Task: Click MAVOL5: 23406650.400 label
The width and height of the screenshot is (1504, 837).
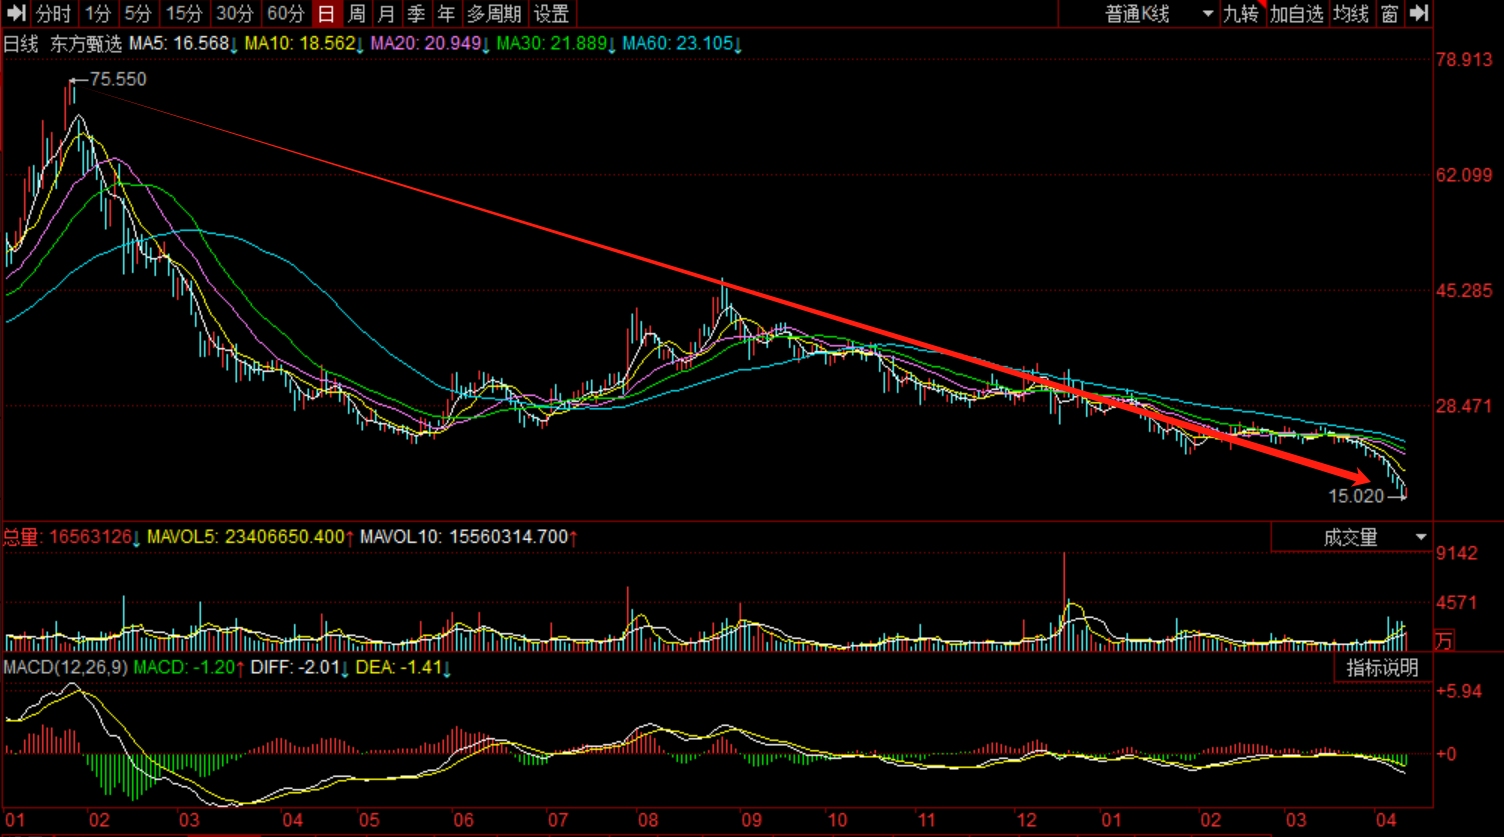Action: 250,537
